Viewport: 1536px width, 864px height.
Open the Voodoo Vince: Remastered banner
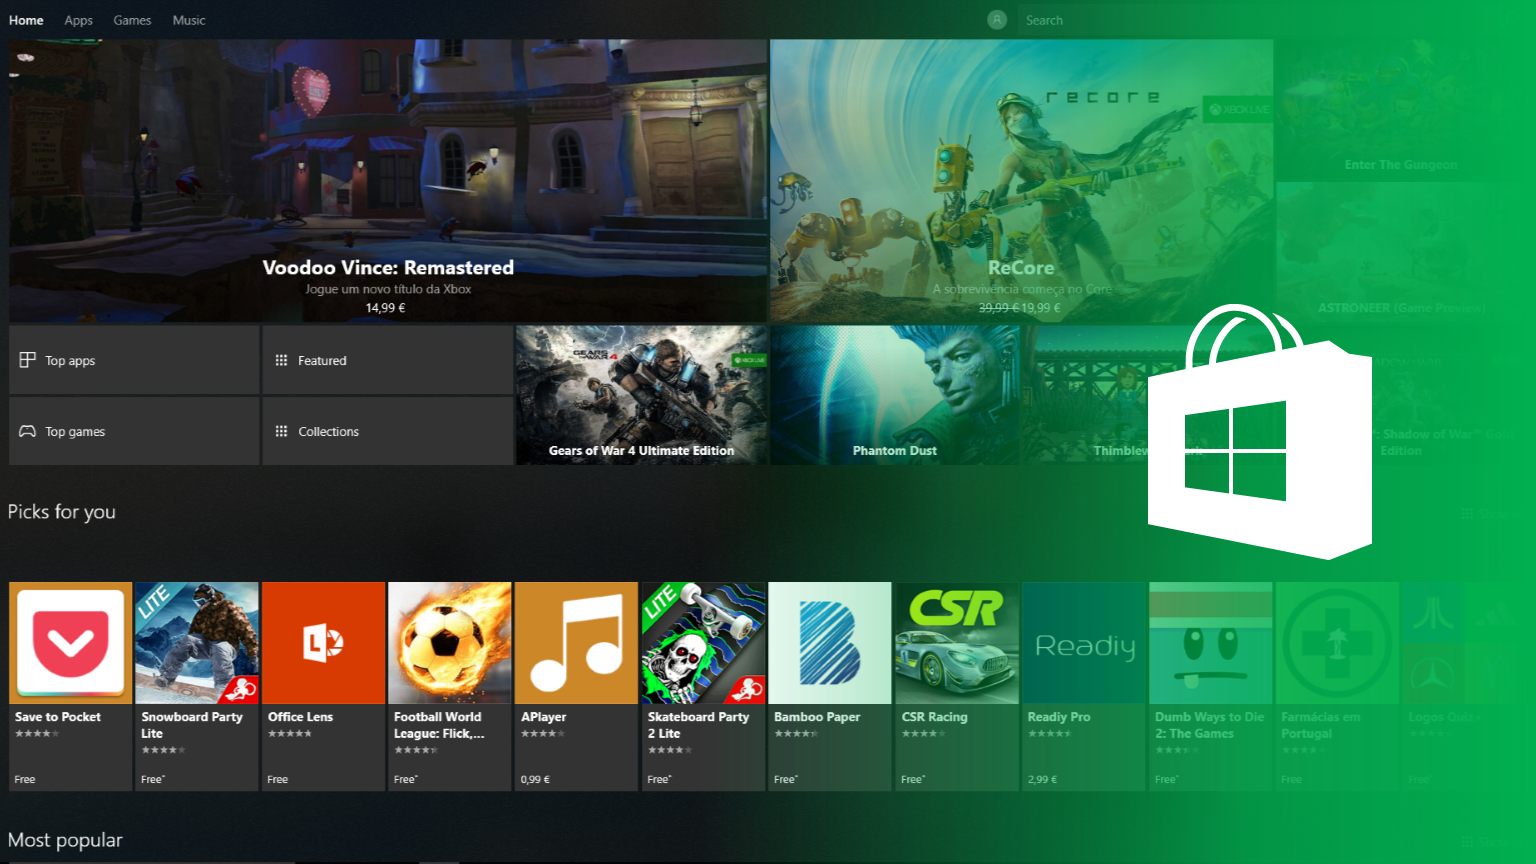click(x=388, y=181)
